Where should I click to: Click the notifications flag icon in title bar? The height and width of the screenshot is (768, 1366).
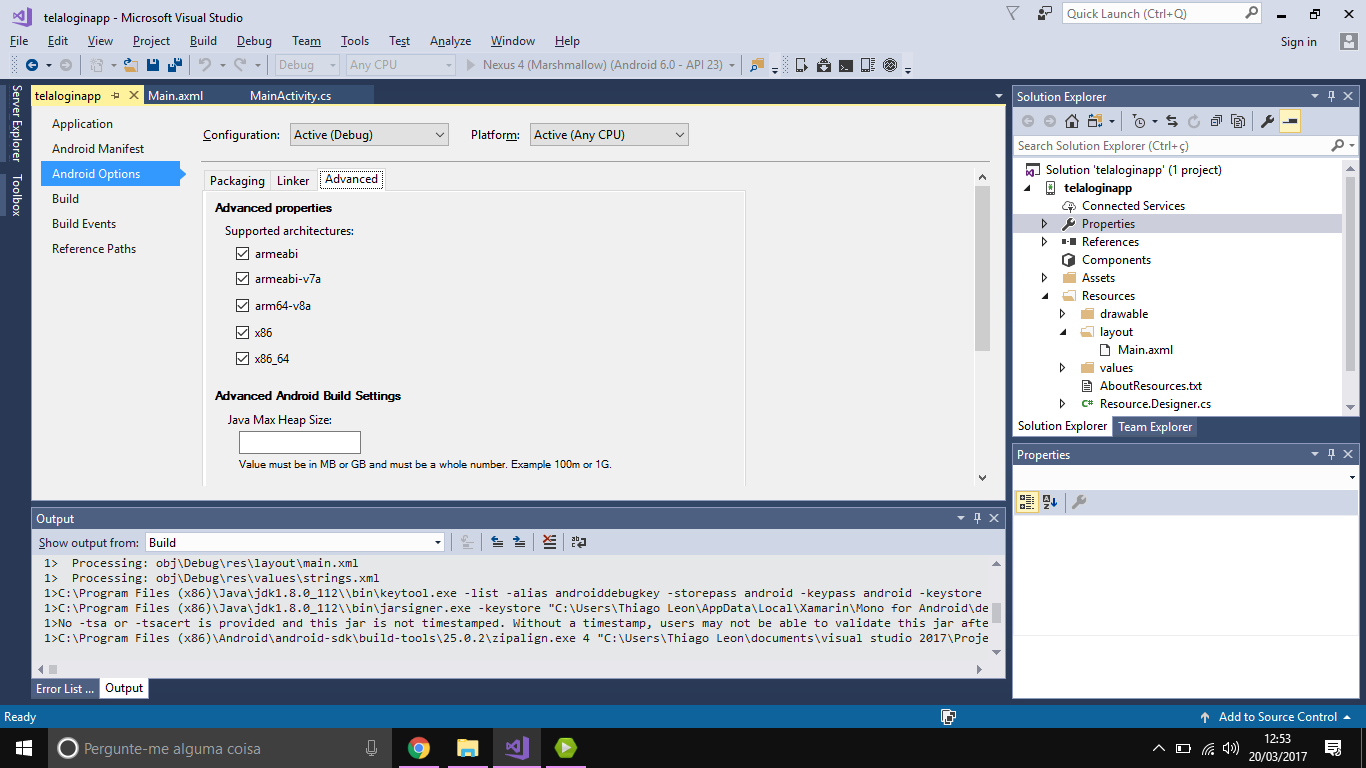coord(1013,13)
